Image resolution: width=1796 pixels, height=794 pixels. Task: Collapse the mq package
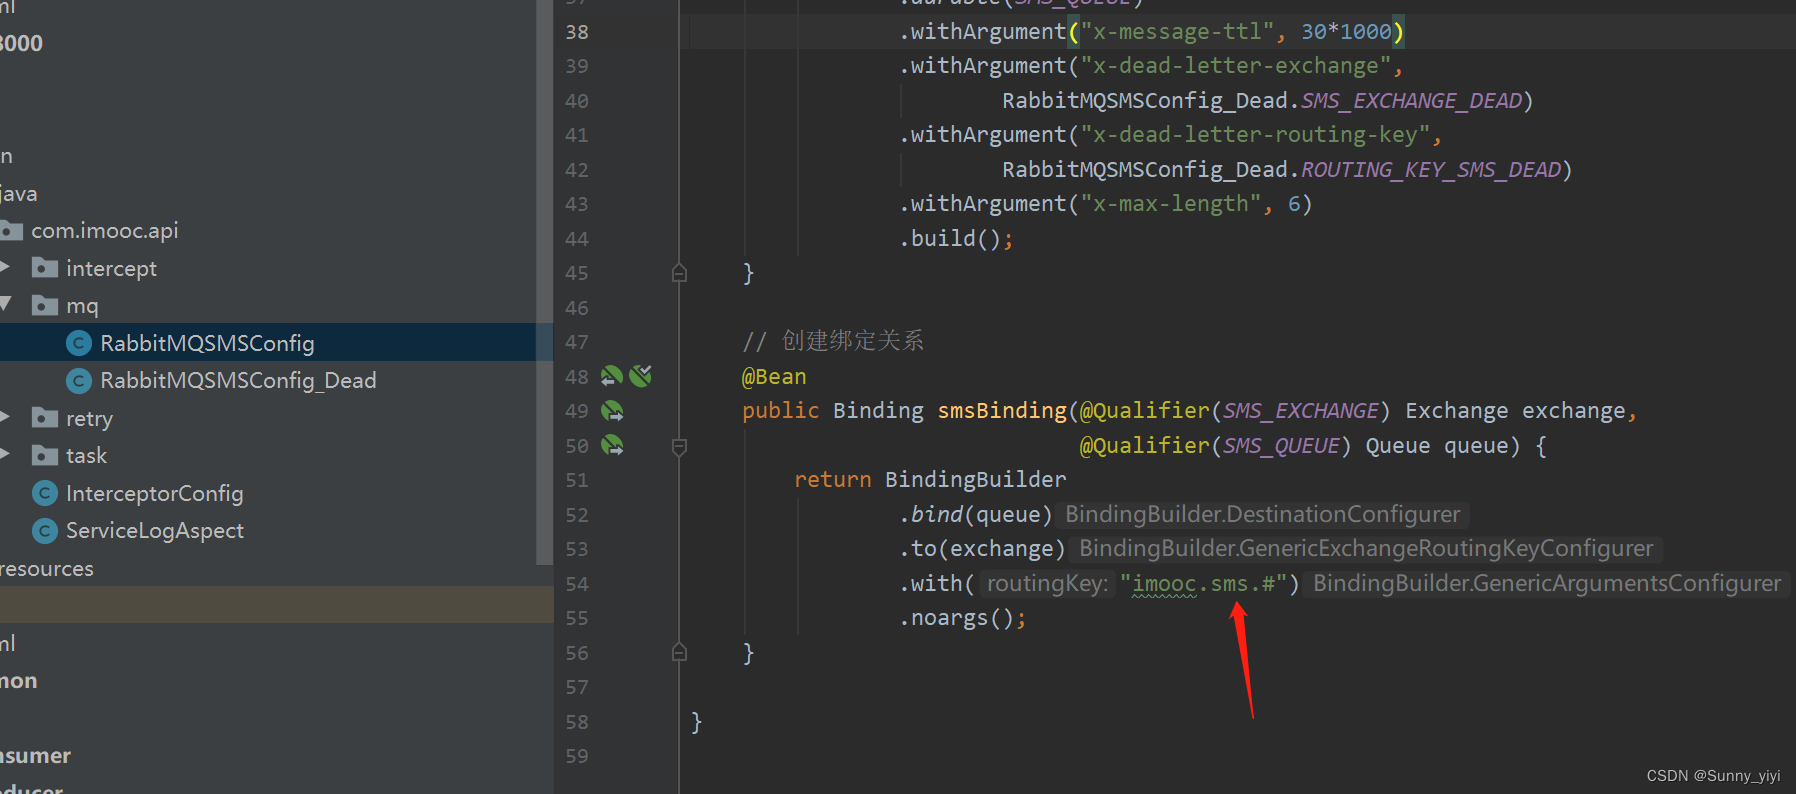point(5,304)
